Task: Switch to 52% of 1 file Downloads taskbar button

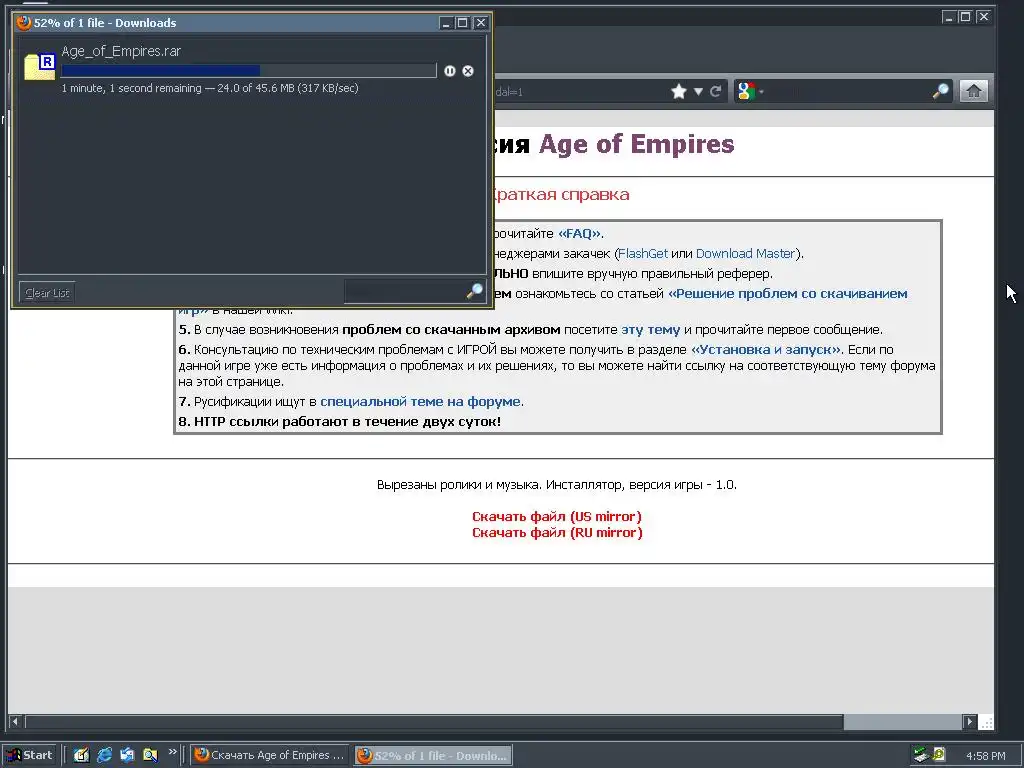Action: point(433,755)
